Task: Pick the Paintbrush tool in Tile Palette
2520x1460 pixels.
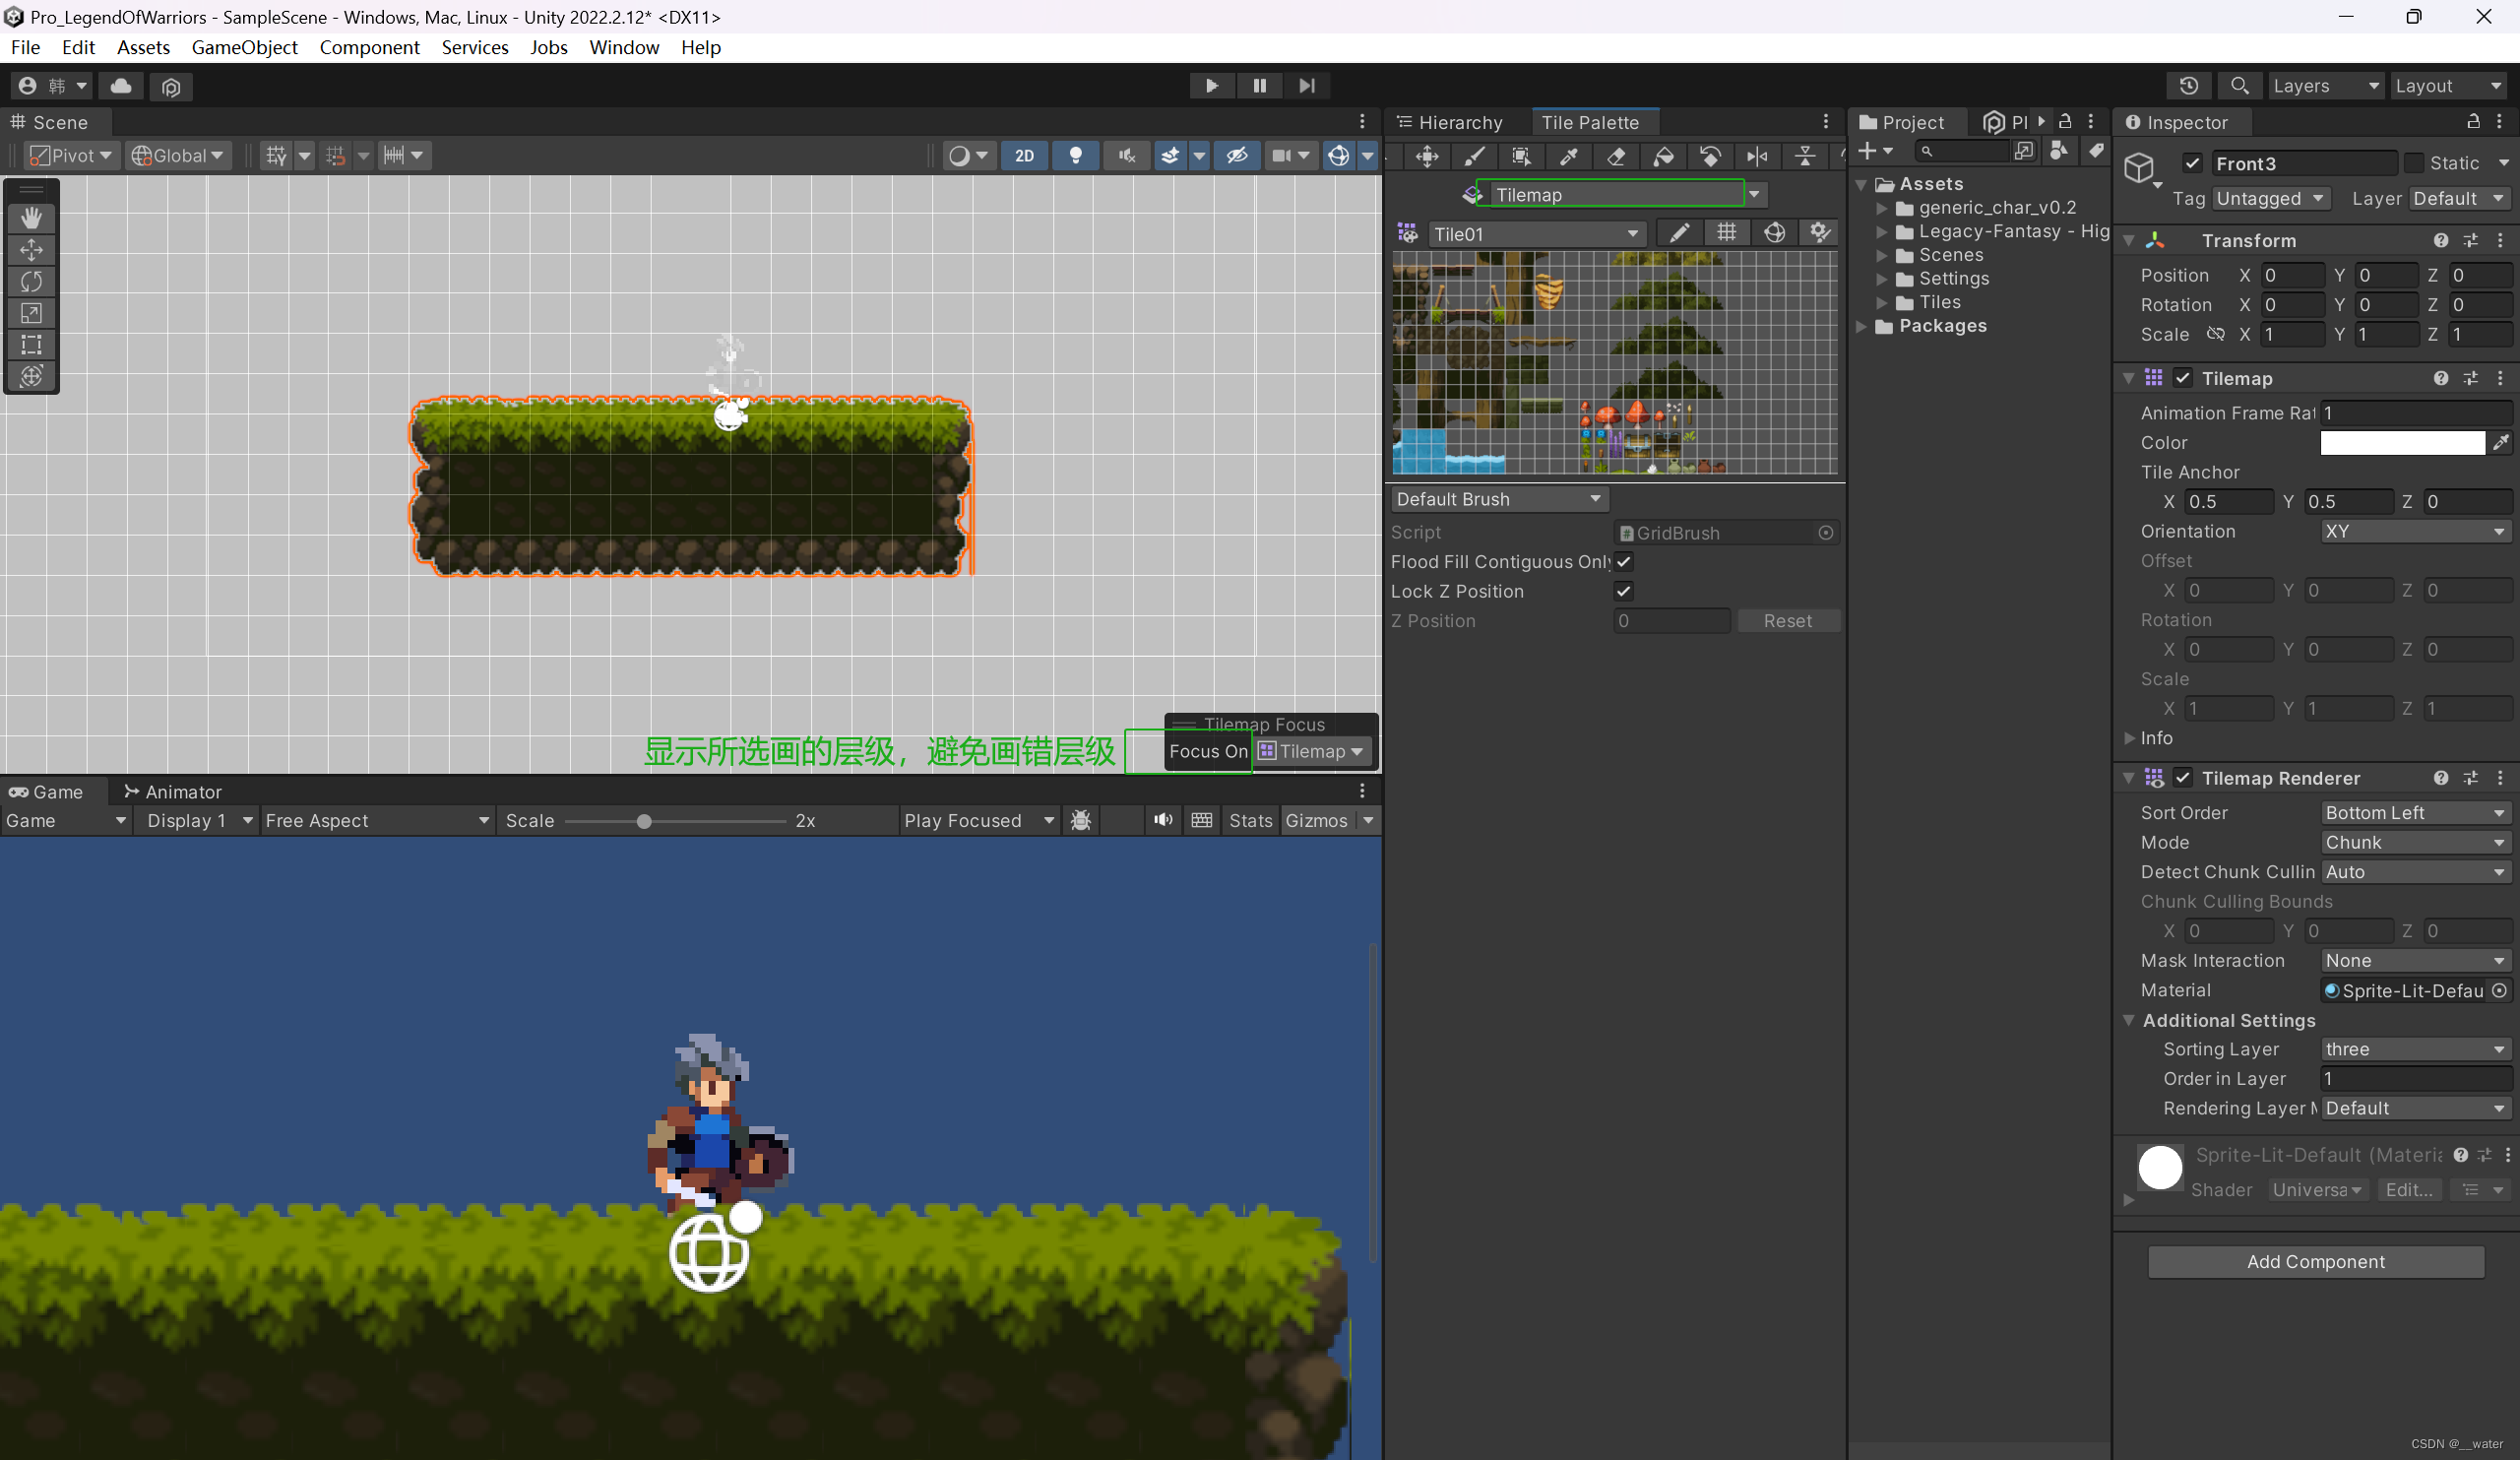Action: click(x=1474, y=156)
